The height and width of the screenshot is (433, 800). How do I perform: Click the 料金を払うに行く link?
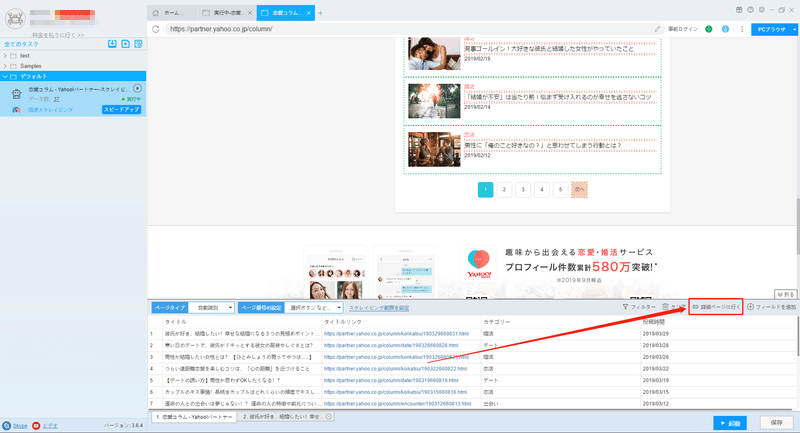(58, 35)
